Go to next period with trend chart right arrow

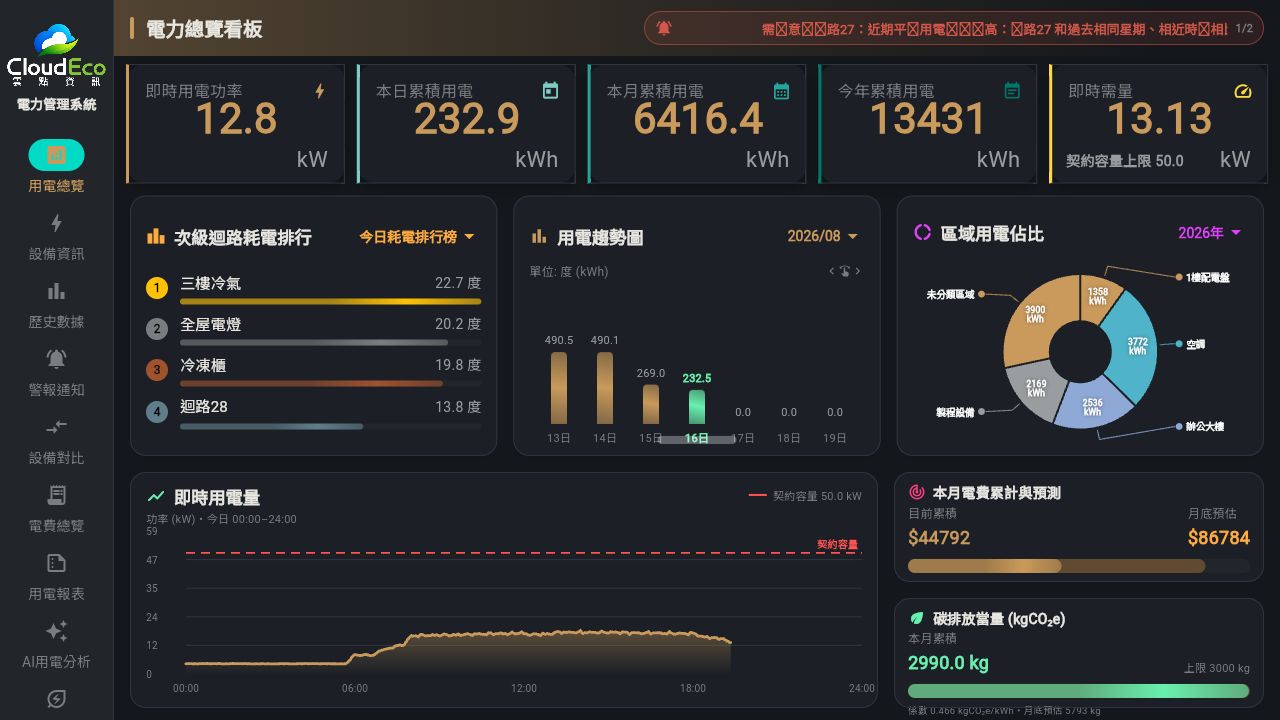[857, 271]
